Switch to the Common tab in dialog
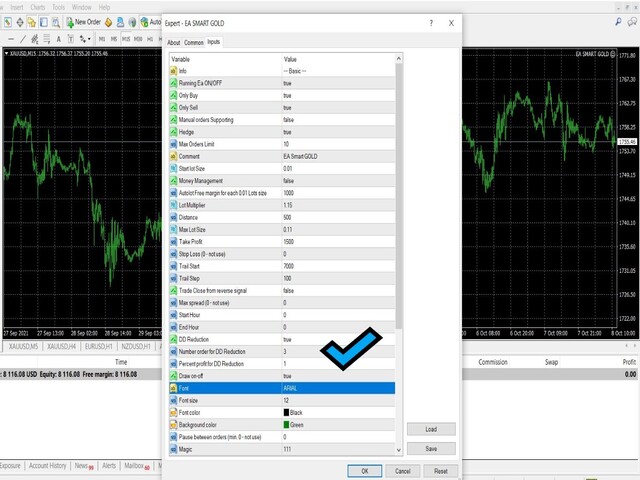The width and height of the screenshot is (640, 480). click(x=193, y=42)
